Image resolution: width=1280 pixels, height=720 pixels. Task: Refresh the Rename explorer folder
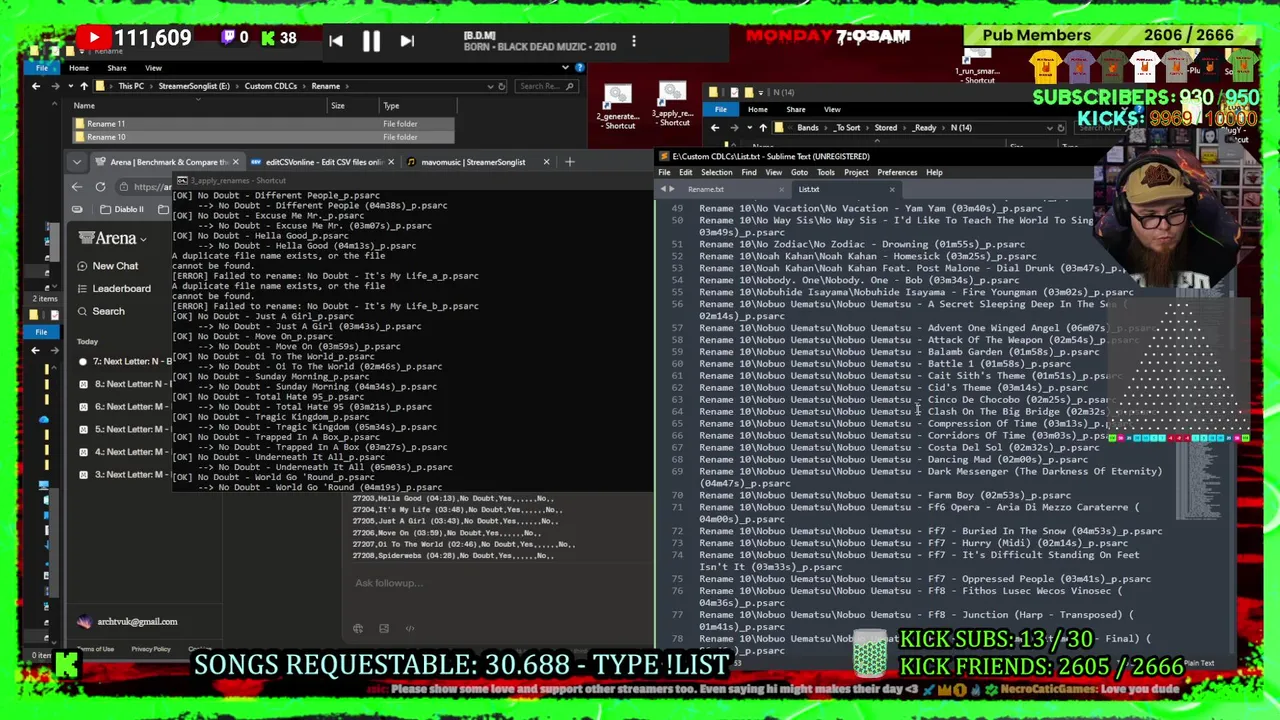pyautogui.click(x=502, y=86)
